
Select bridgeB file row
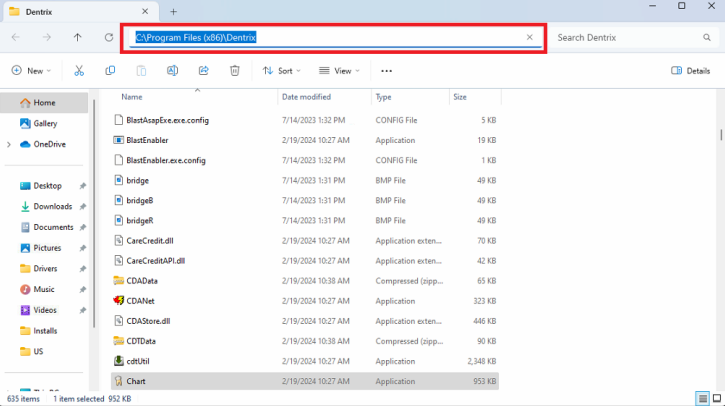[305, 200]
